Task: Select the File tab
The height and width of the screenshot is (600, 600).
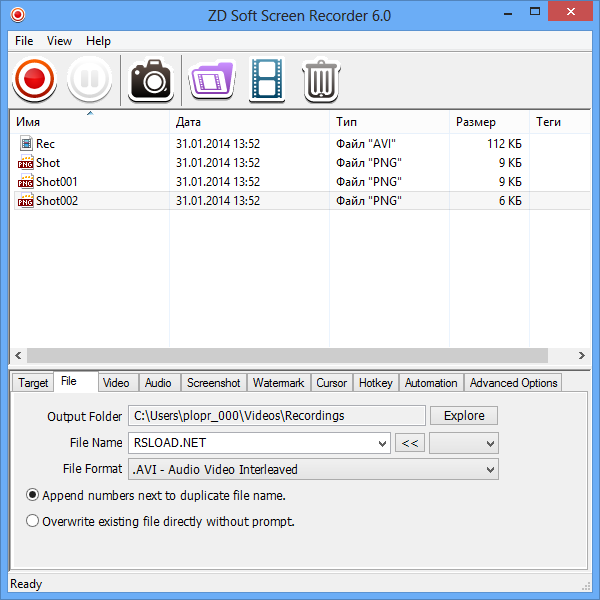Action: (x=76, y=381)
